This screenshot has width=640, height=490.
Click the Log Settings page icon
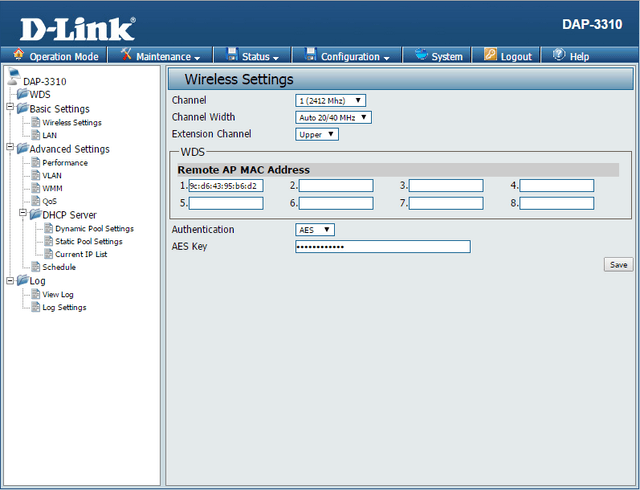tap(36, 307)
